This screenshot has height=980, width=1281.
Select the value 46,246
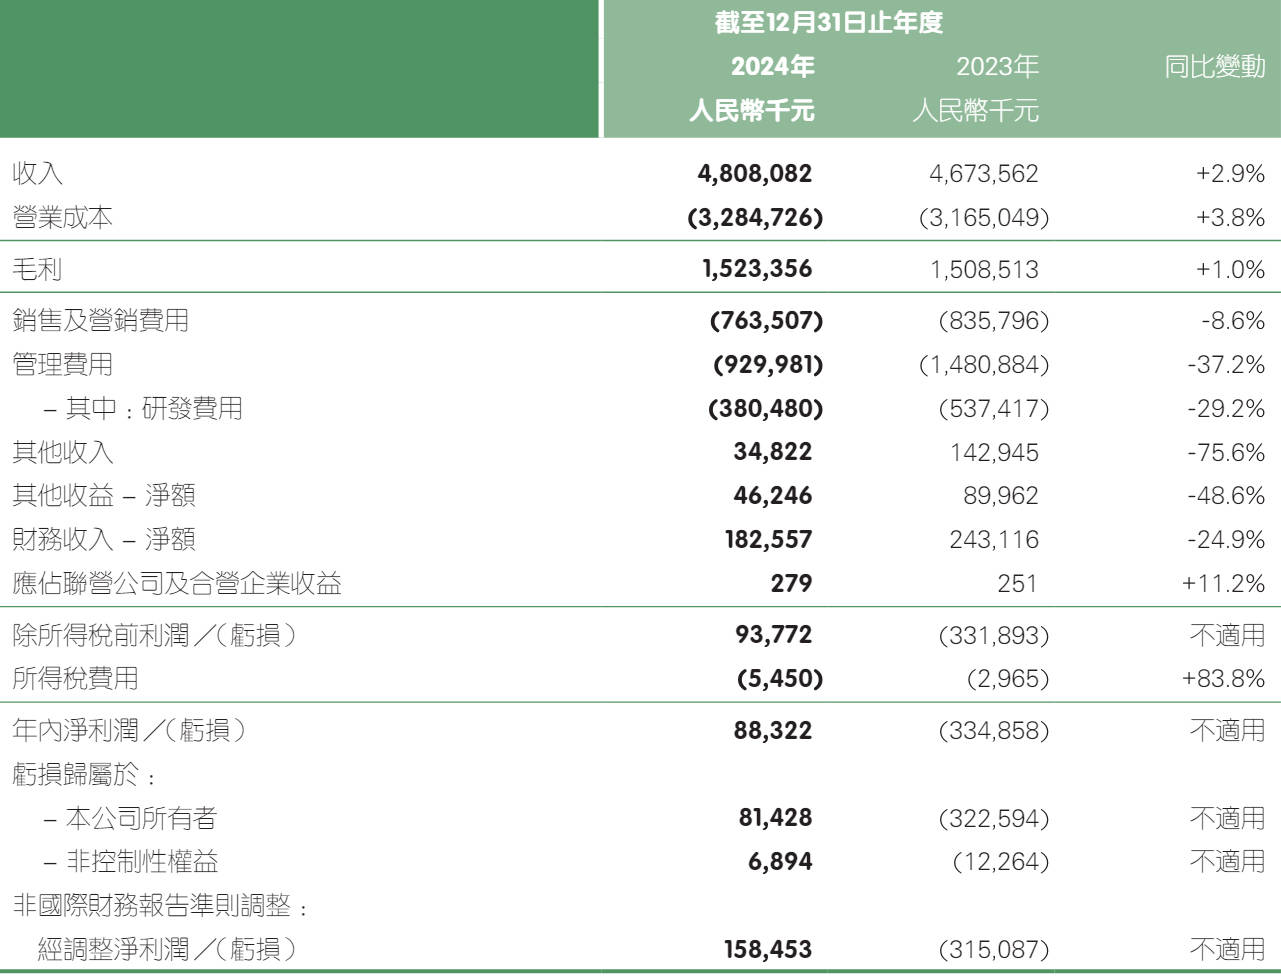point(773,495)
